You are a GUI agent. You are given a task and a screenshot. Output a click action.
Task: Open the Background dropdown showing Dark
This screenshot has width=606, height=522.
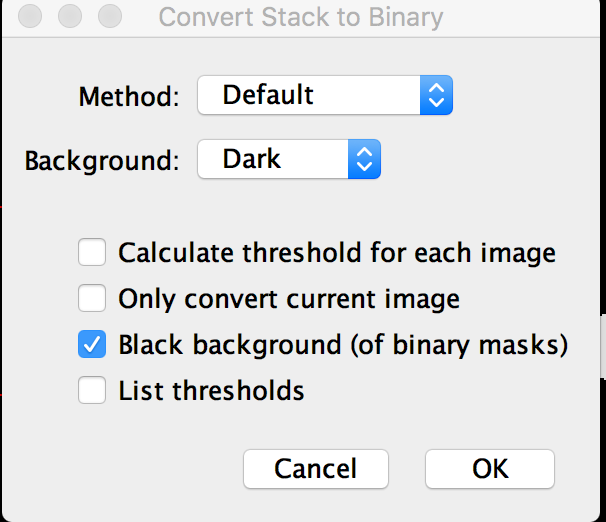pos(273,158)
